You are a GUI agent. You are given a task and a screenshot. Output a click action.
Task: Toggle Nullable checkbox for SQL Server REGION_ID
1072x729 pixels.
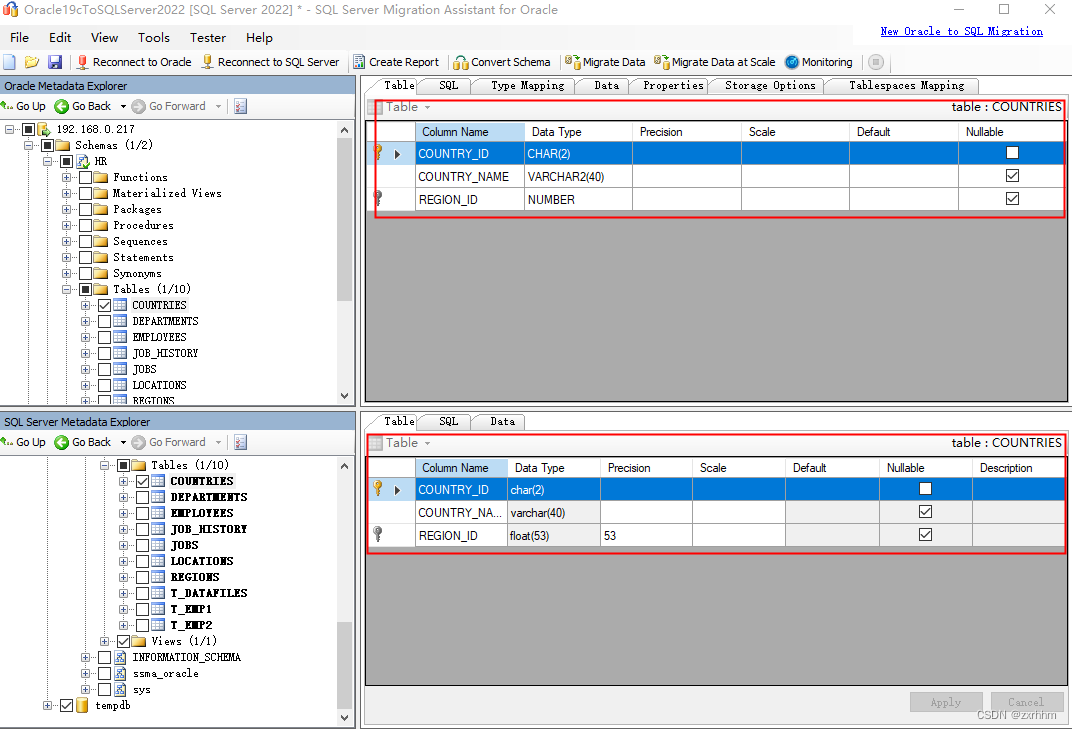click(x=925, y=534)
